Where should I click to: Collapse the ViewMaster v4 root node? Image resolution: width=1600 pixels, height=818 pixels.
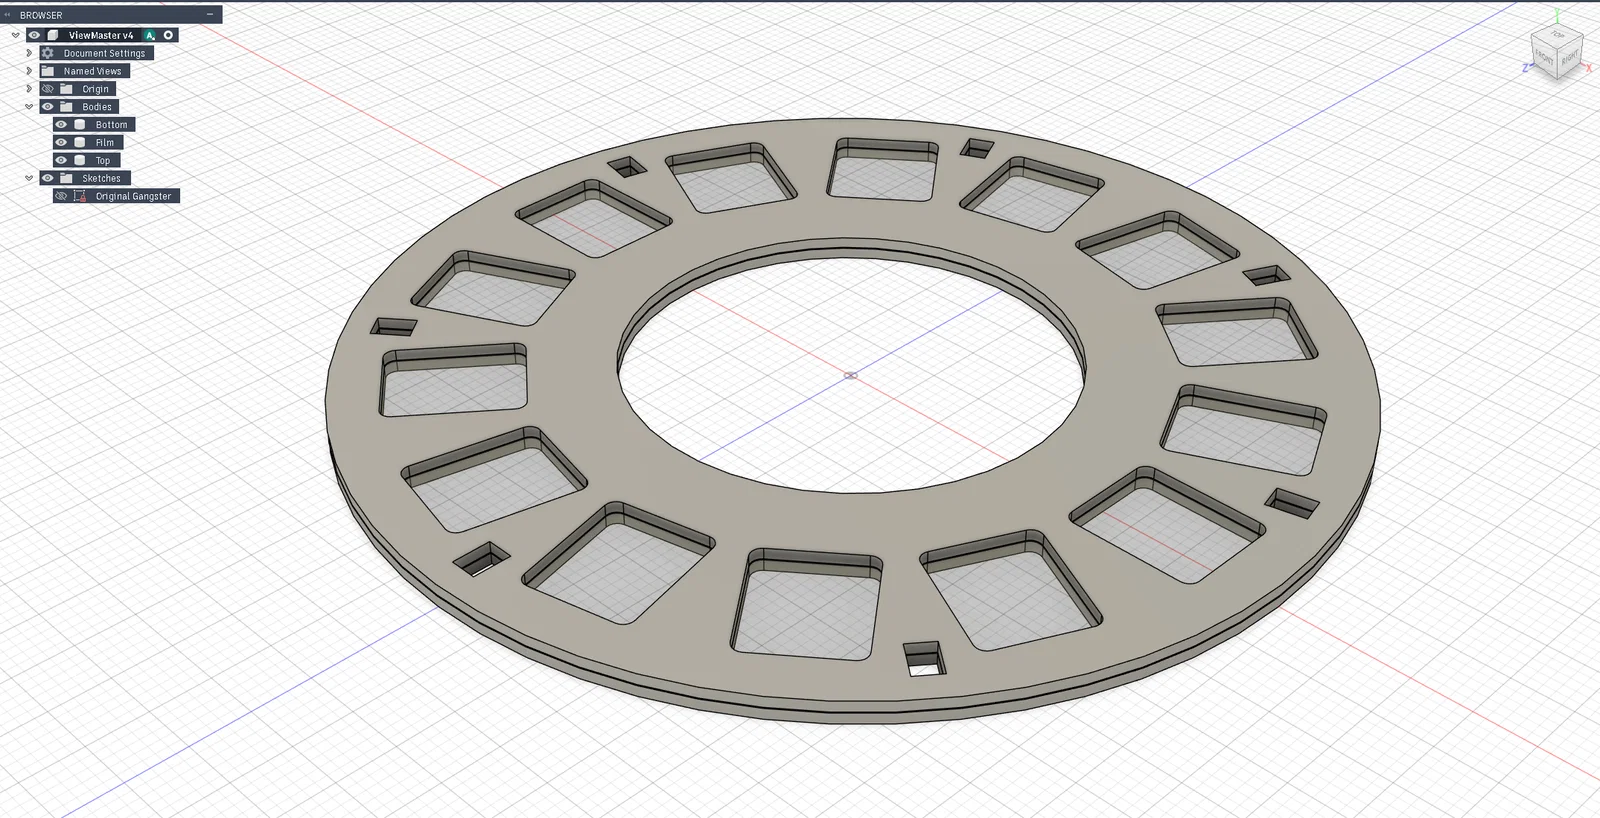pos(15,35)
